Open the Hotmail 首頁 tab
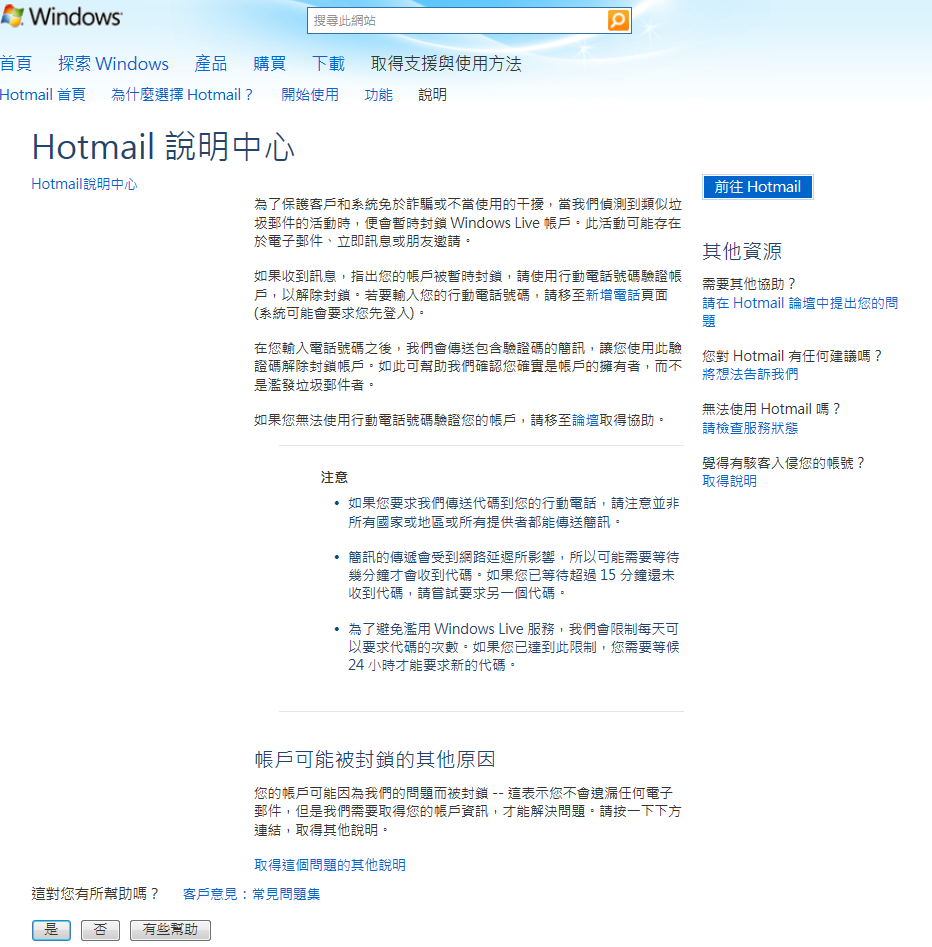932x947 pixels. [42, 95]
